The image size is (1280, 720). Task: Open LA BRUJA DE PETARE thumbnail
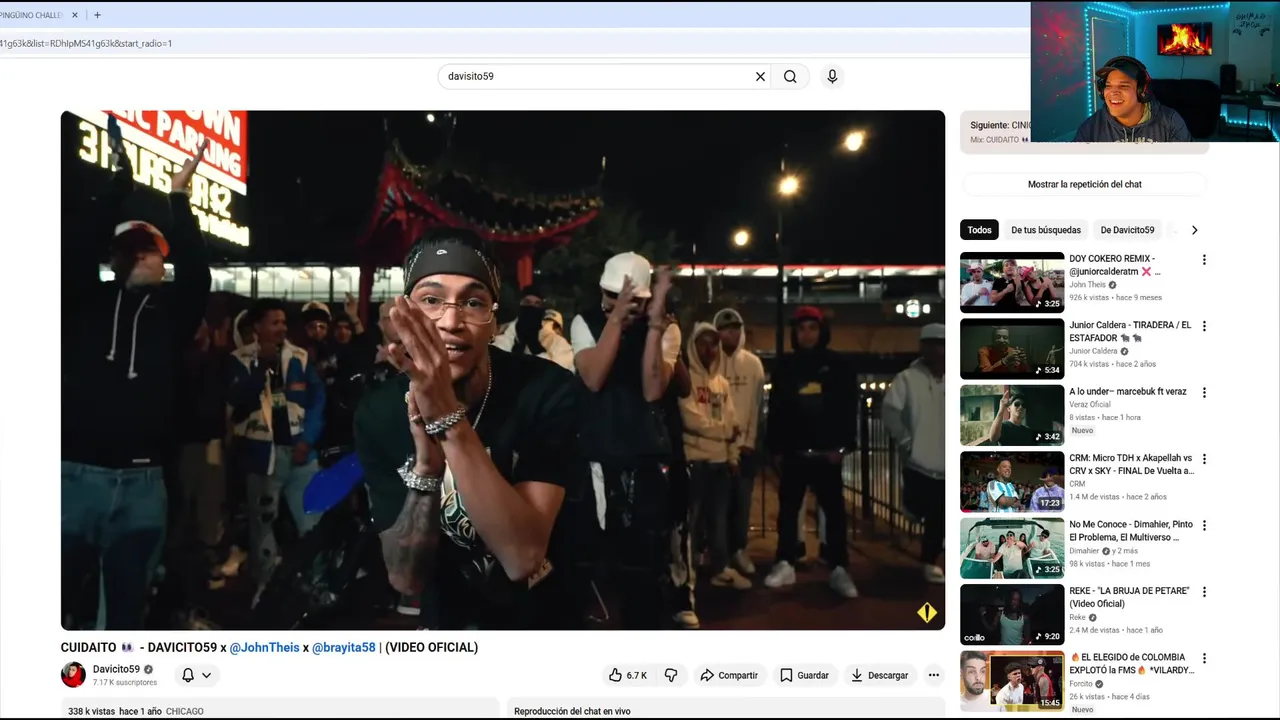pos(1012,615)
